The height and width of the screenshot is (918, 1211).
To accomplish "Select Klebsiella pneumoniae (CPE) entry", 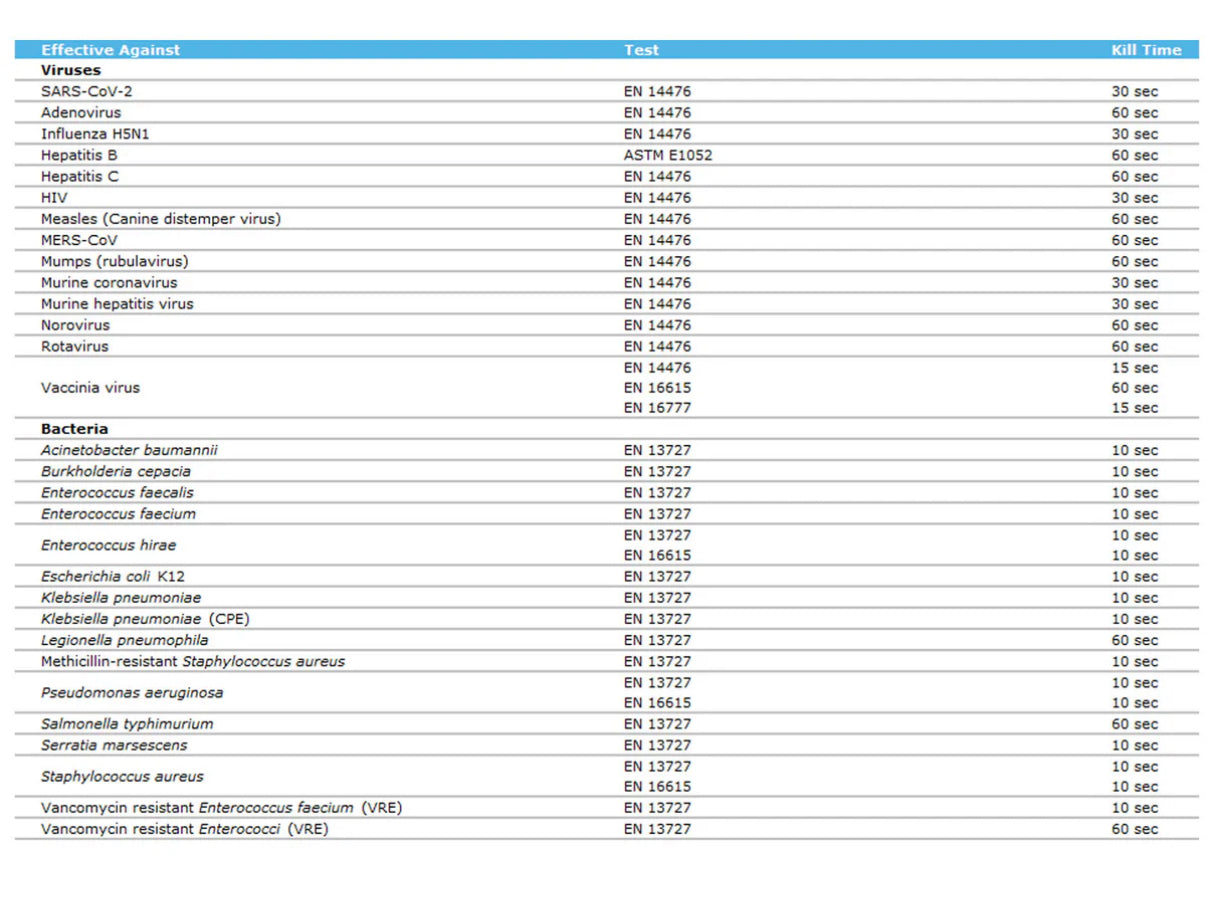I will click(145, 619).
